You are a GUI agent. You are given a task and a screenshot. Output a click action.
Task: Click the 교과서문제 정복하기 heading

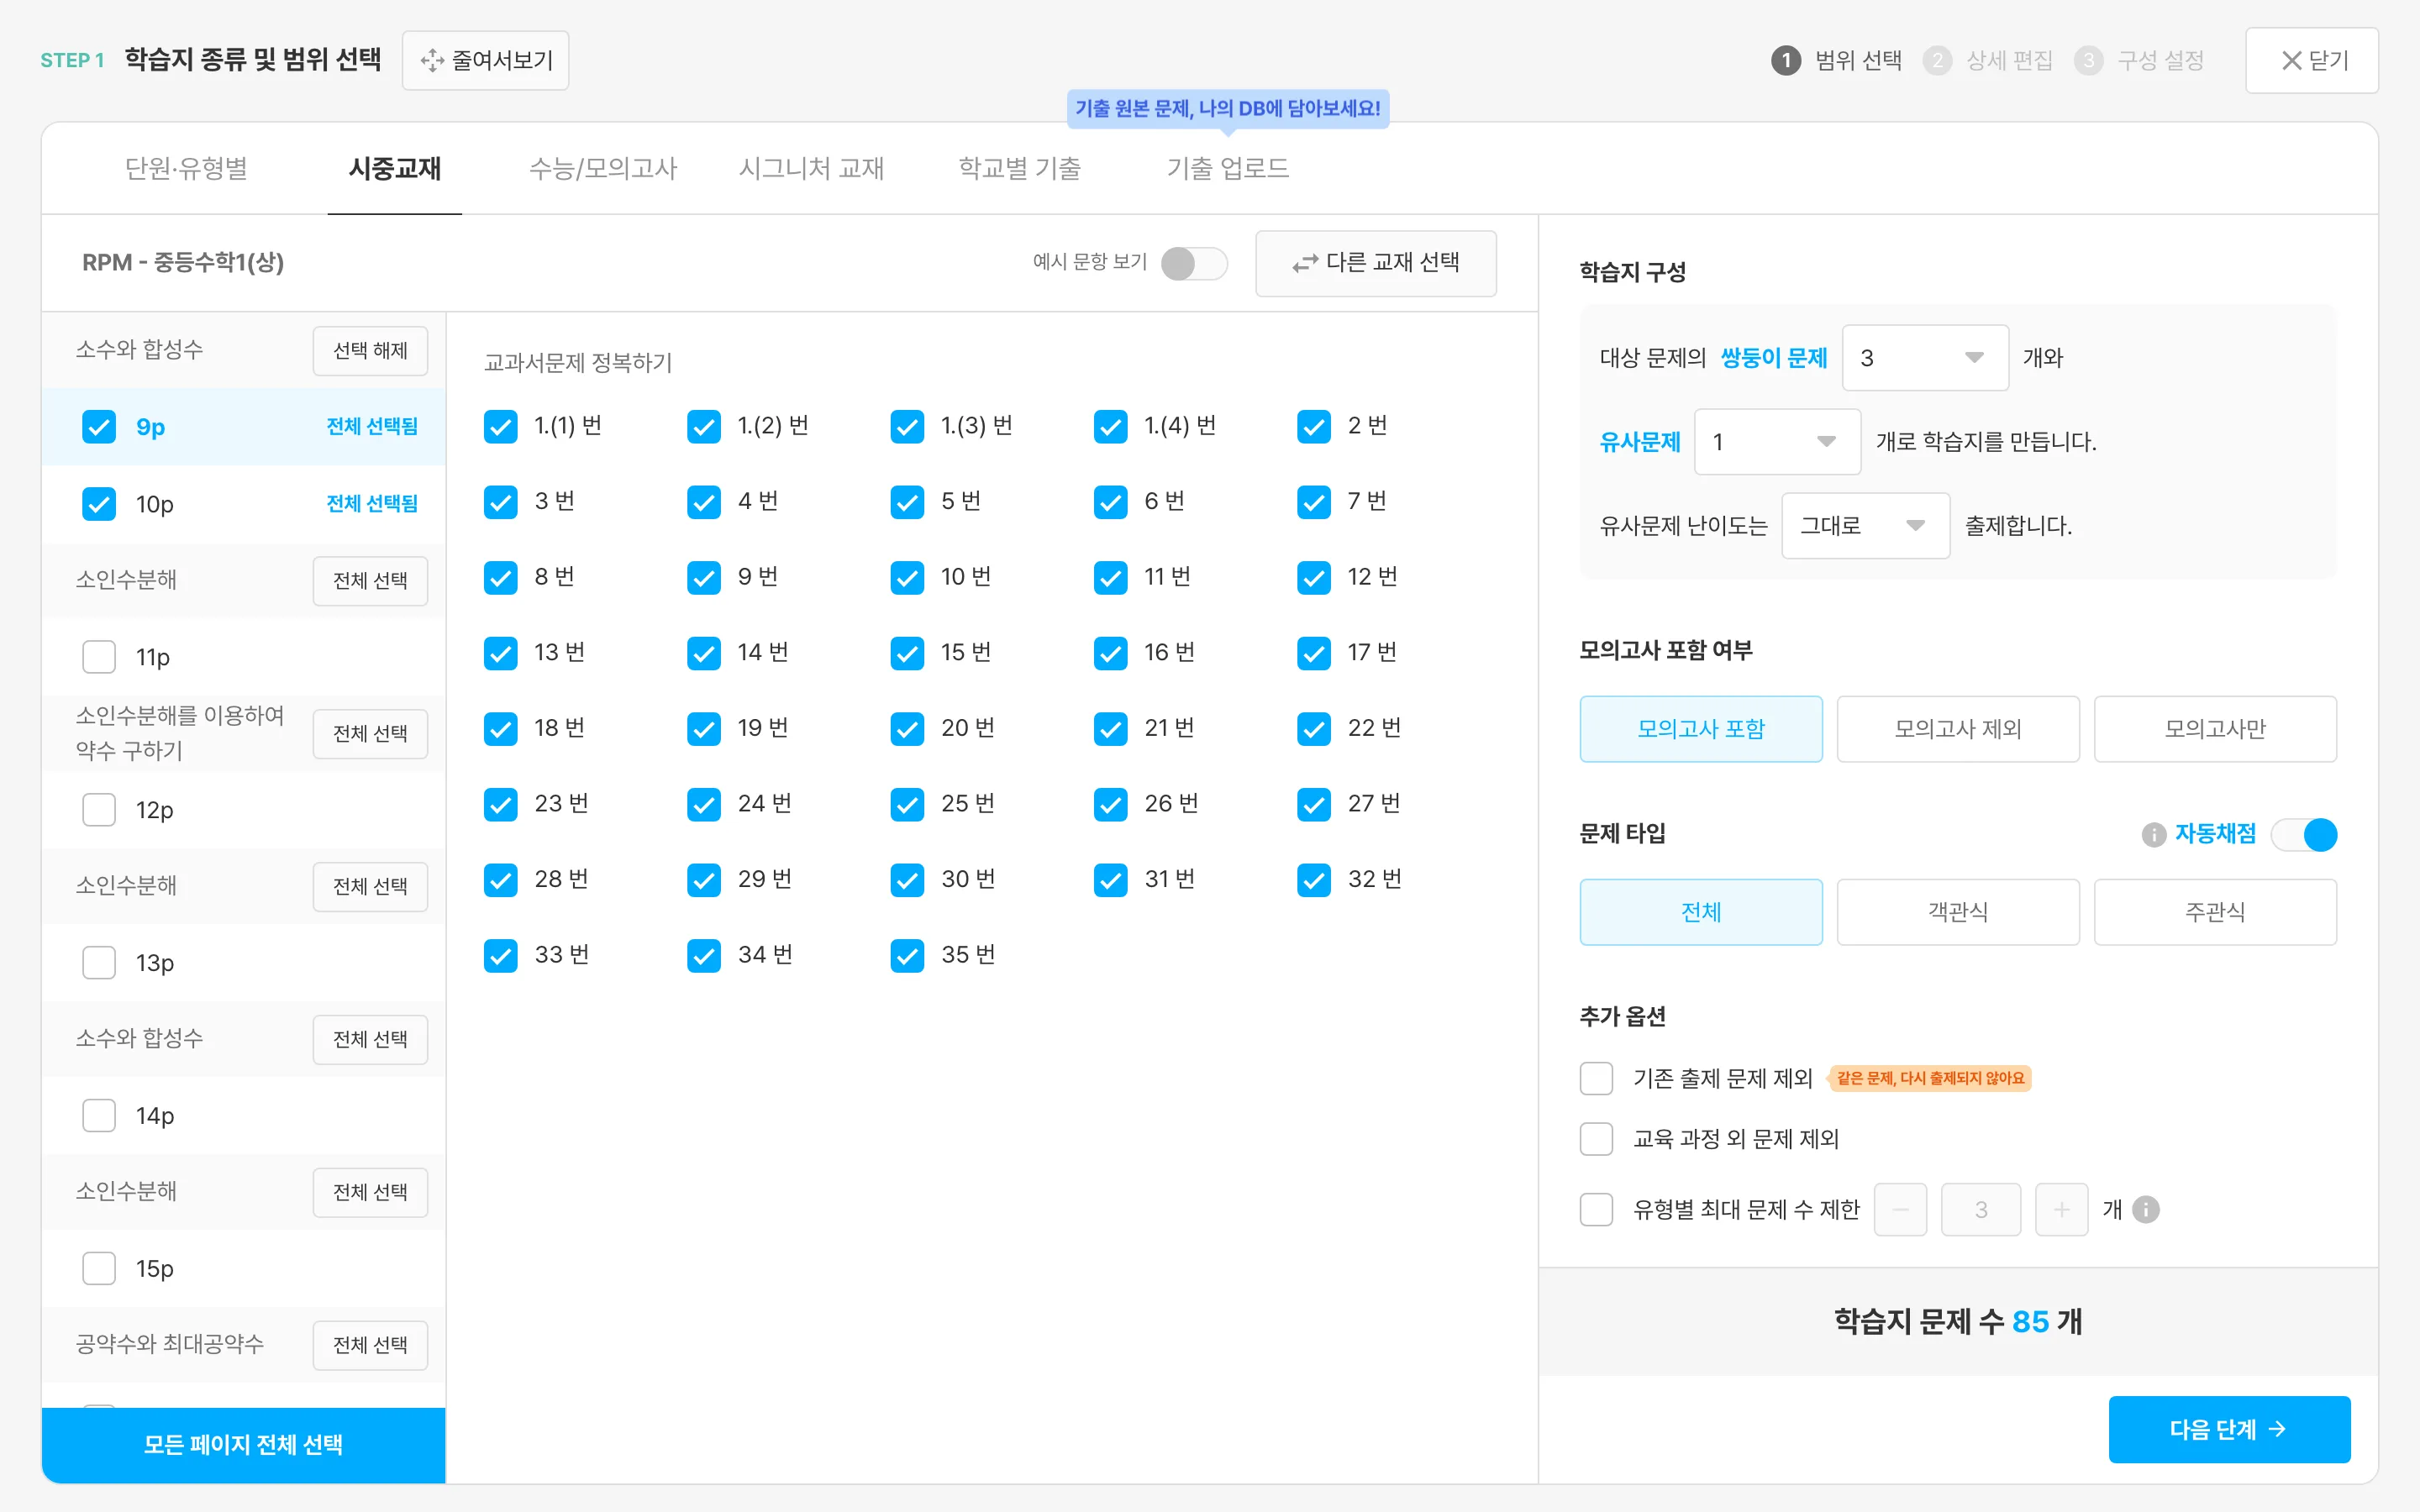(x=578, y=363)
